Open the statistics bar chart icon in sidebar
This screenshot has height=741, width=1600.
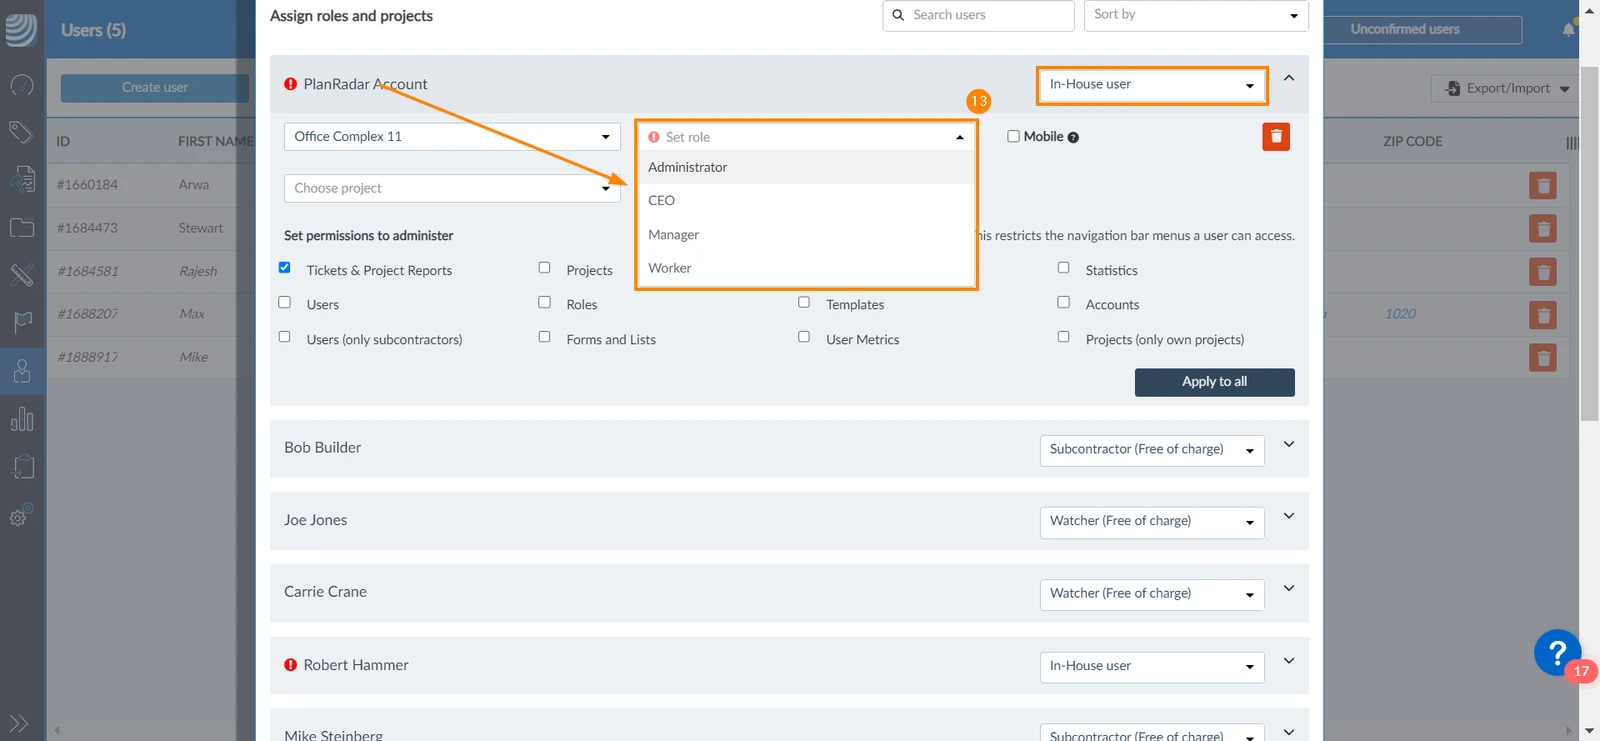click(22, 419)
